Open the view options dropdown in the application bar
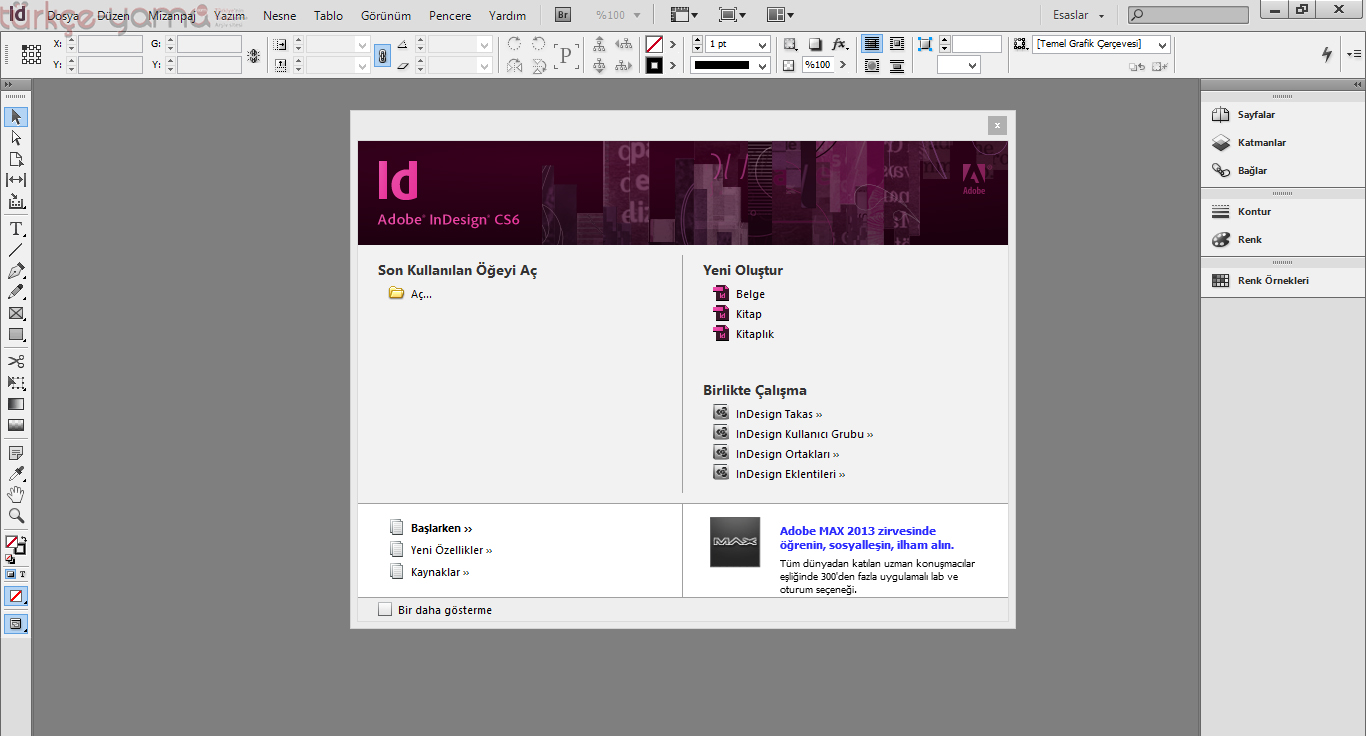Screen dimensions: 1366x736 [x=684, y=15]
